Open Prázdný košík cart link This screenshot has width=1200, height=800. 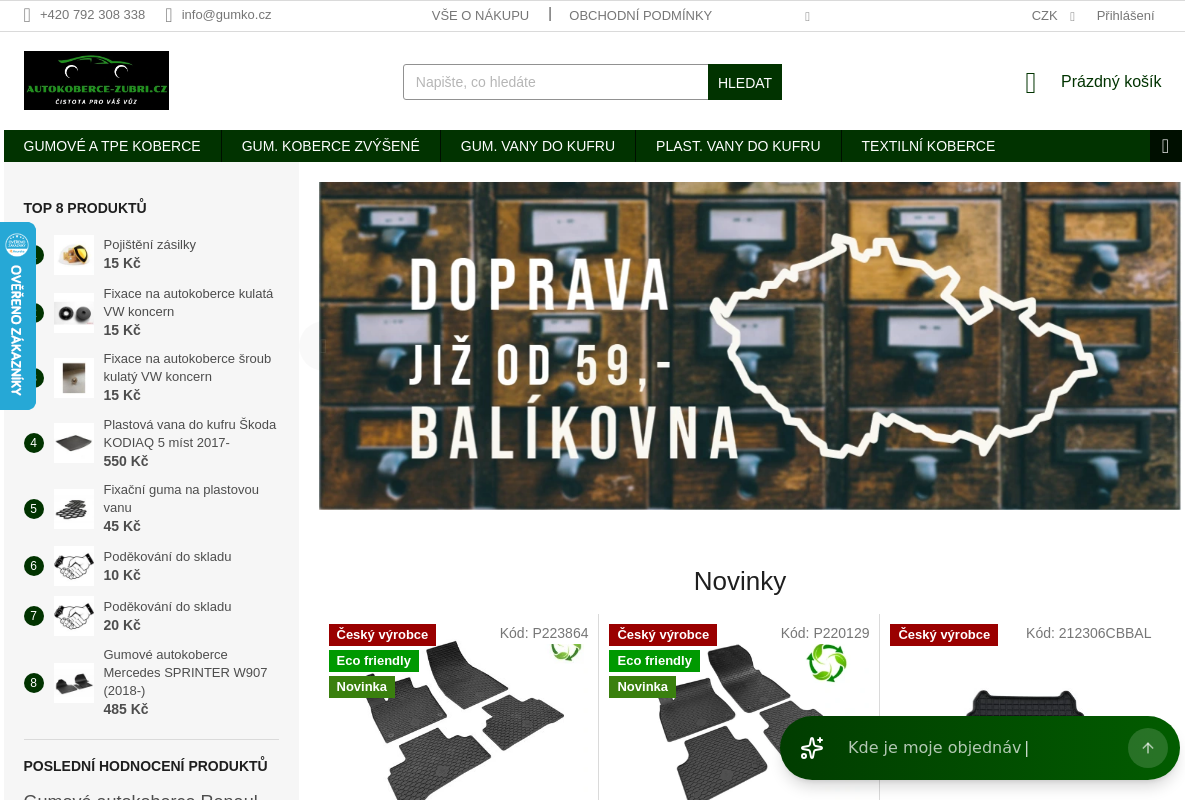point(1111,82)
